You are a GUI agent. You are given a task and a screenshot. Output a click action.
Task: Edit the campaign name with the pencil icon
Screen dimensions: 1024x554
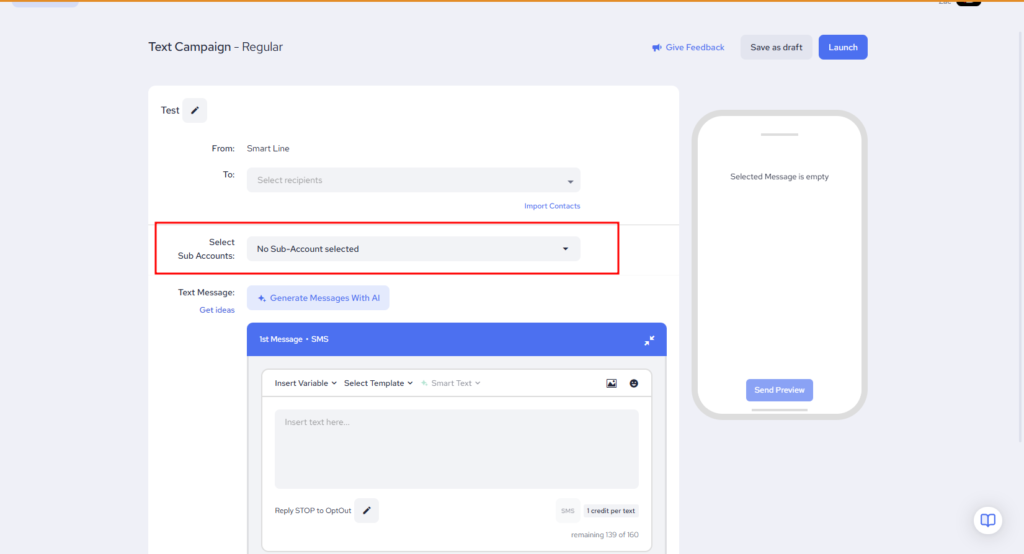point(195,110)
